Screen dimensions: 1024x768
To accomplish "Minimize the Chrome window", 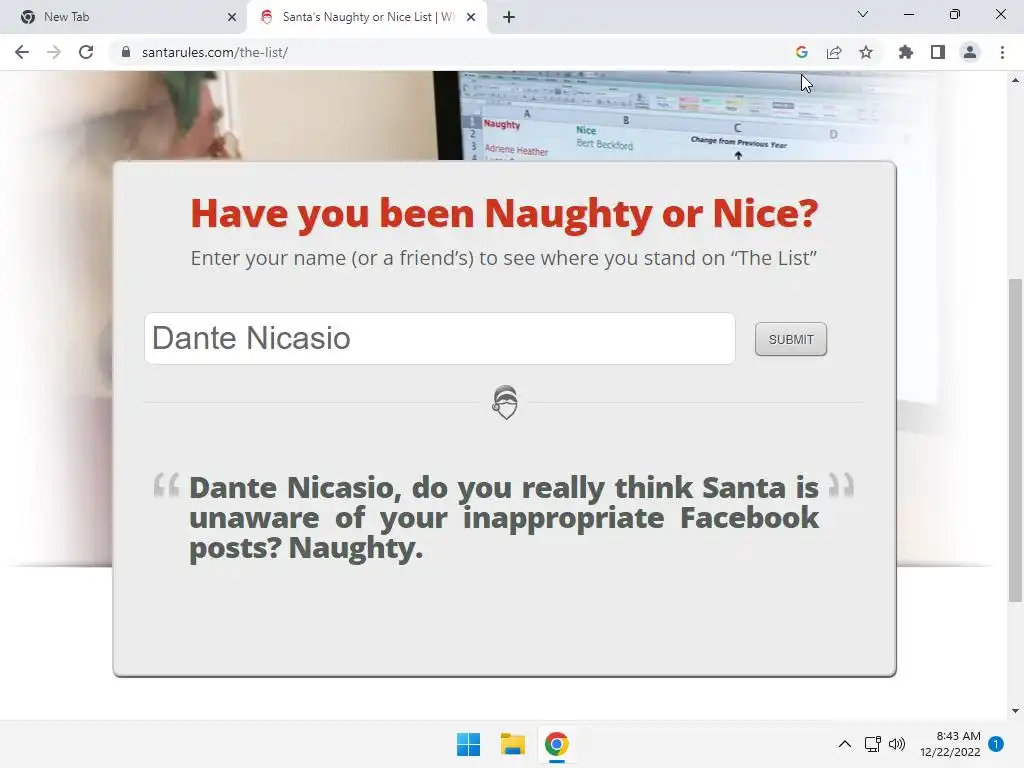I will [908, 14].
